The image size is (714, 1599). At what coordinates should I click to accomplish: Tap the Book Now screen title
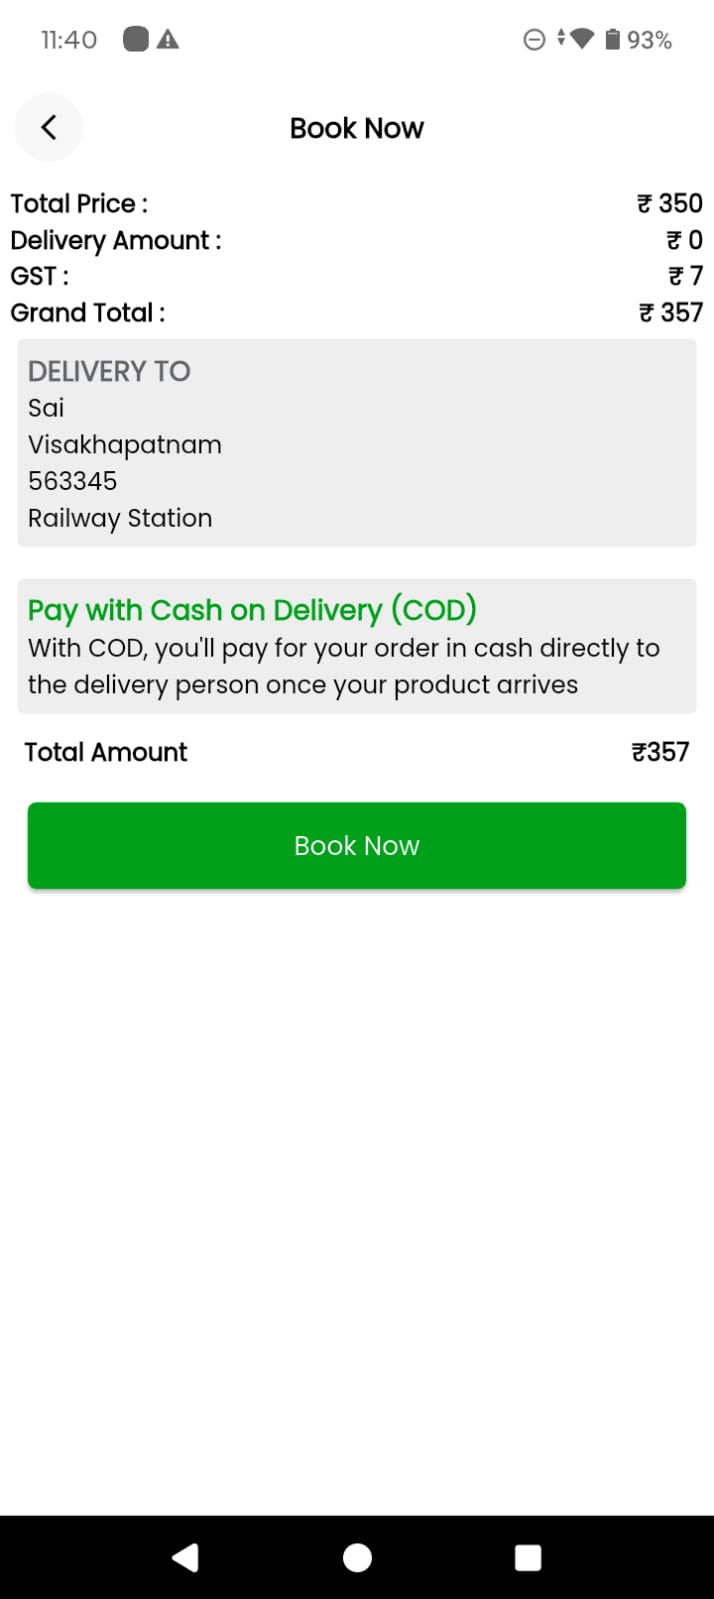(x=357, y=127)
